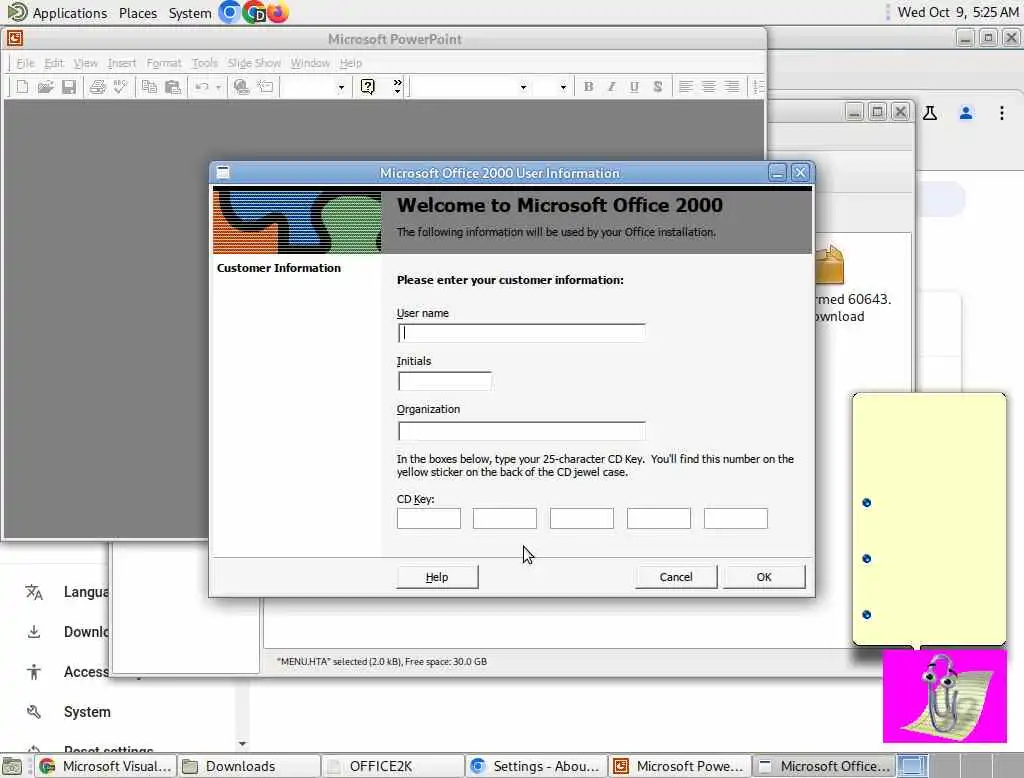Click the third bullet in Assistant balloon

[867, 615]
